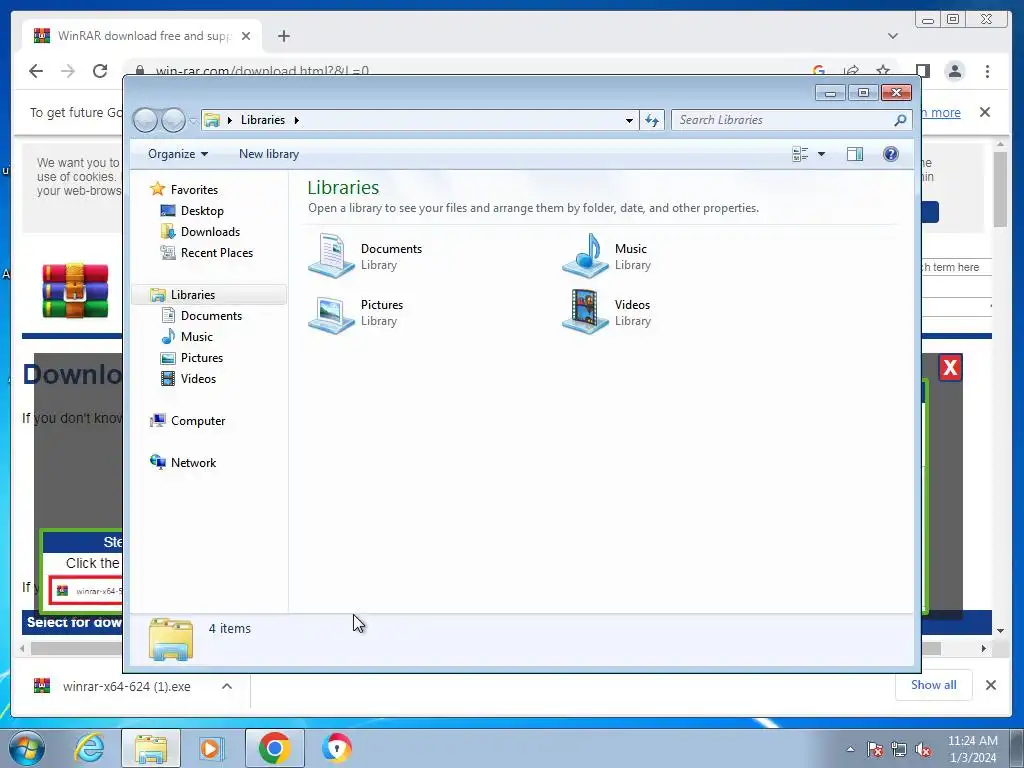Toggle Chrome side panel icon
The height and width of the screenshot is (768, 1024).
[x=922, y=71]
